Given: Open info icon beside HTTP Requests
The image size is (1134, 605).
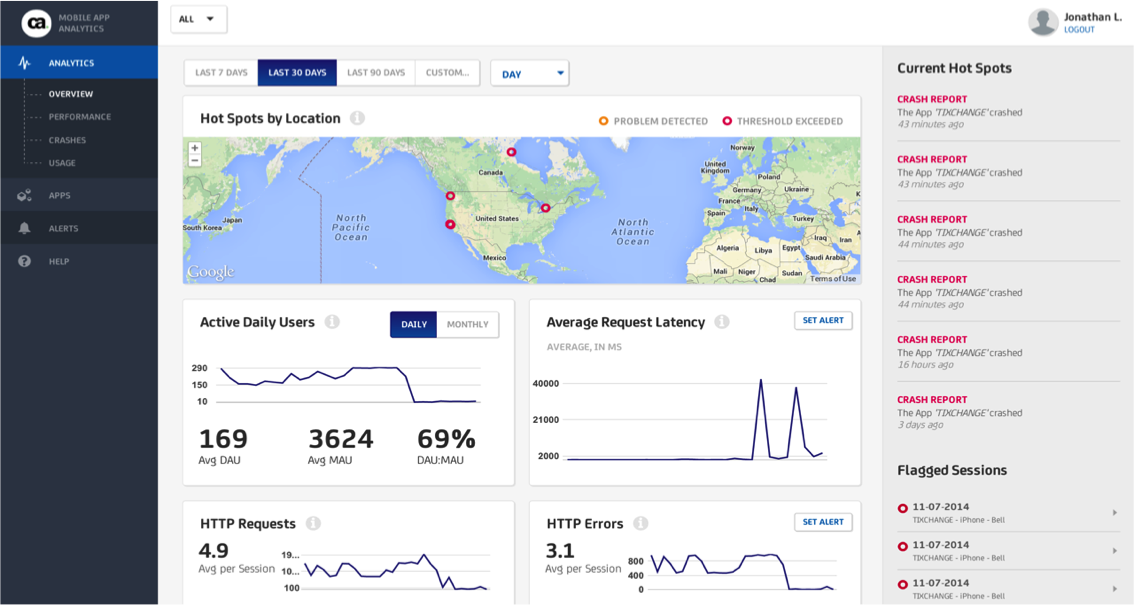Looking at the screenshot, I should (313, 523).
